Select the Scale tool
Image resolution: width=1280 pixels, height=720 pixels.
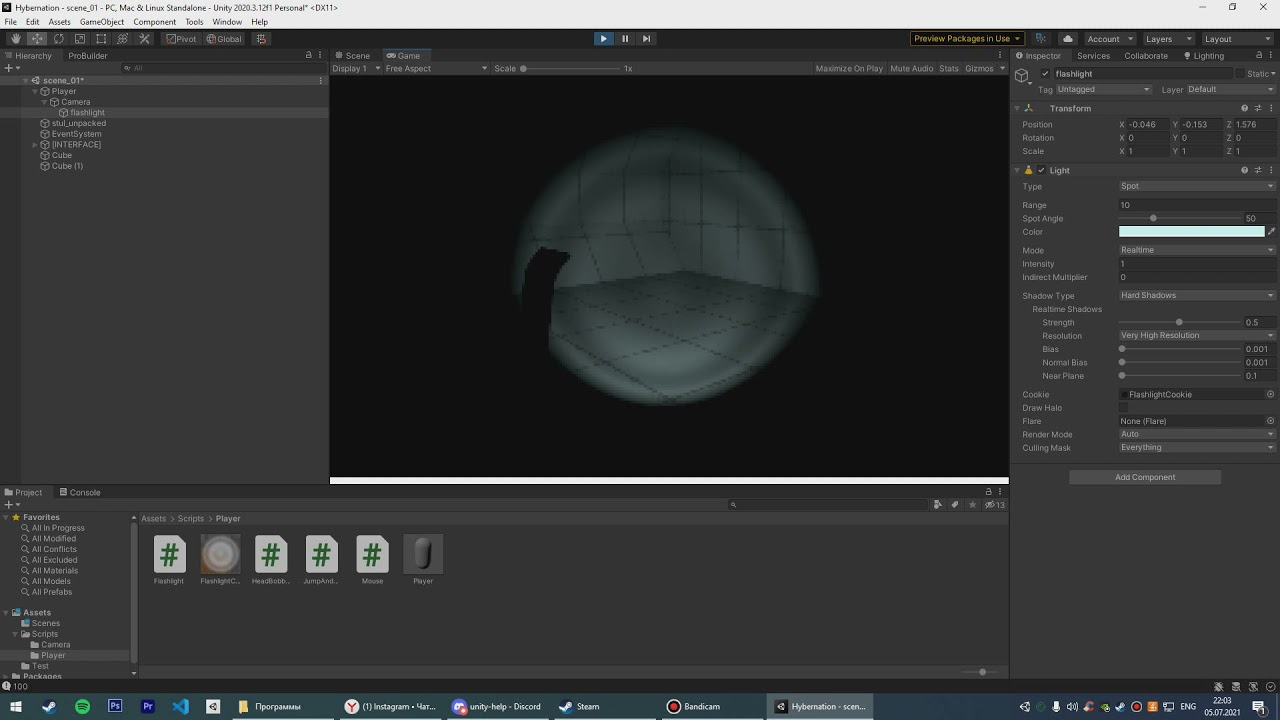(x=80, y=38)
